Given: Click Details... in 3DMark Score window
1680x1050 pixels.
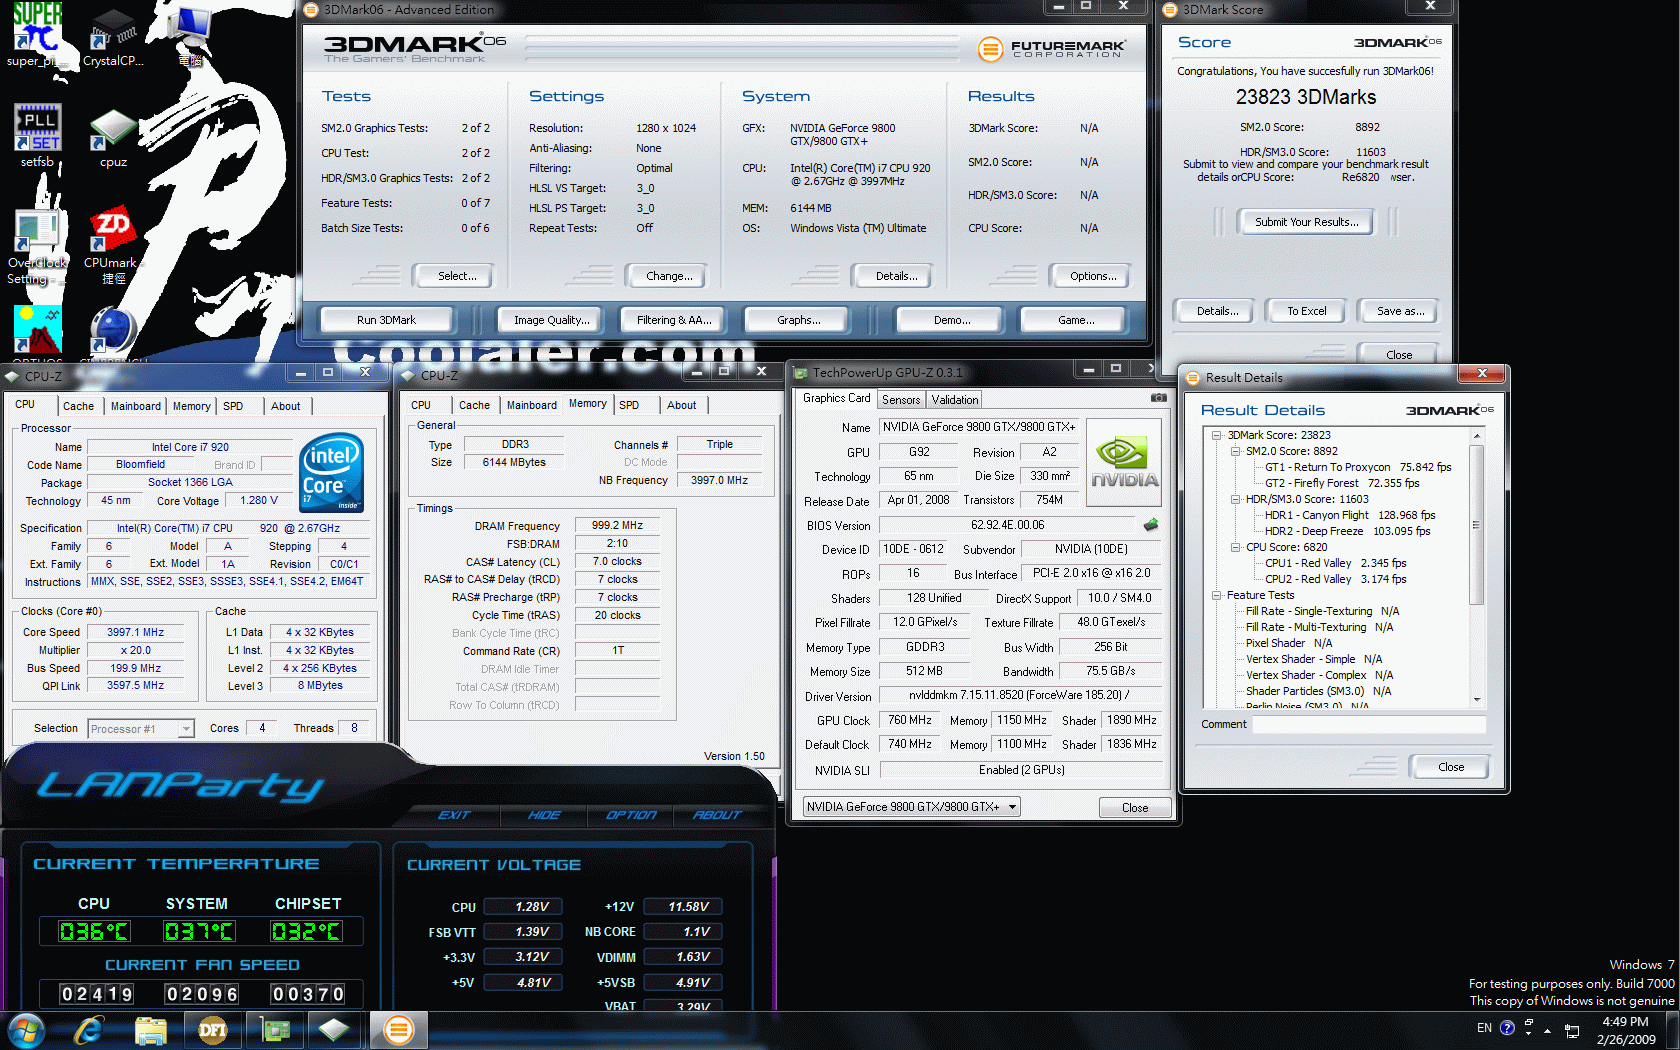Looking at the screenshot, I should [1217, 311].
